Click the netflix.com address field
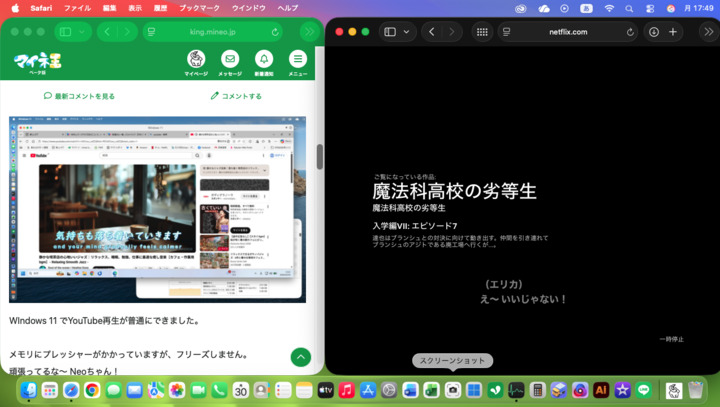The image size is (720, 407). tap(568, 32)
